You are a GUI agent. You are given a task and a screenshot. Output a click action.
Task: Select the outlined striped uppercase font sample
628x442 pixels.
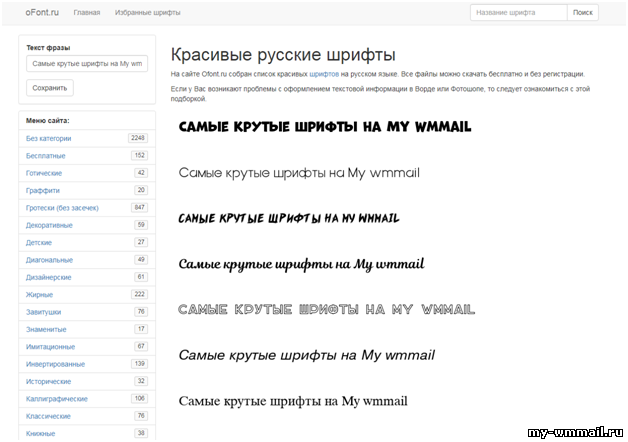pos(326,309)
